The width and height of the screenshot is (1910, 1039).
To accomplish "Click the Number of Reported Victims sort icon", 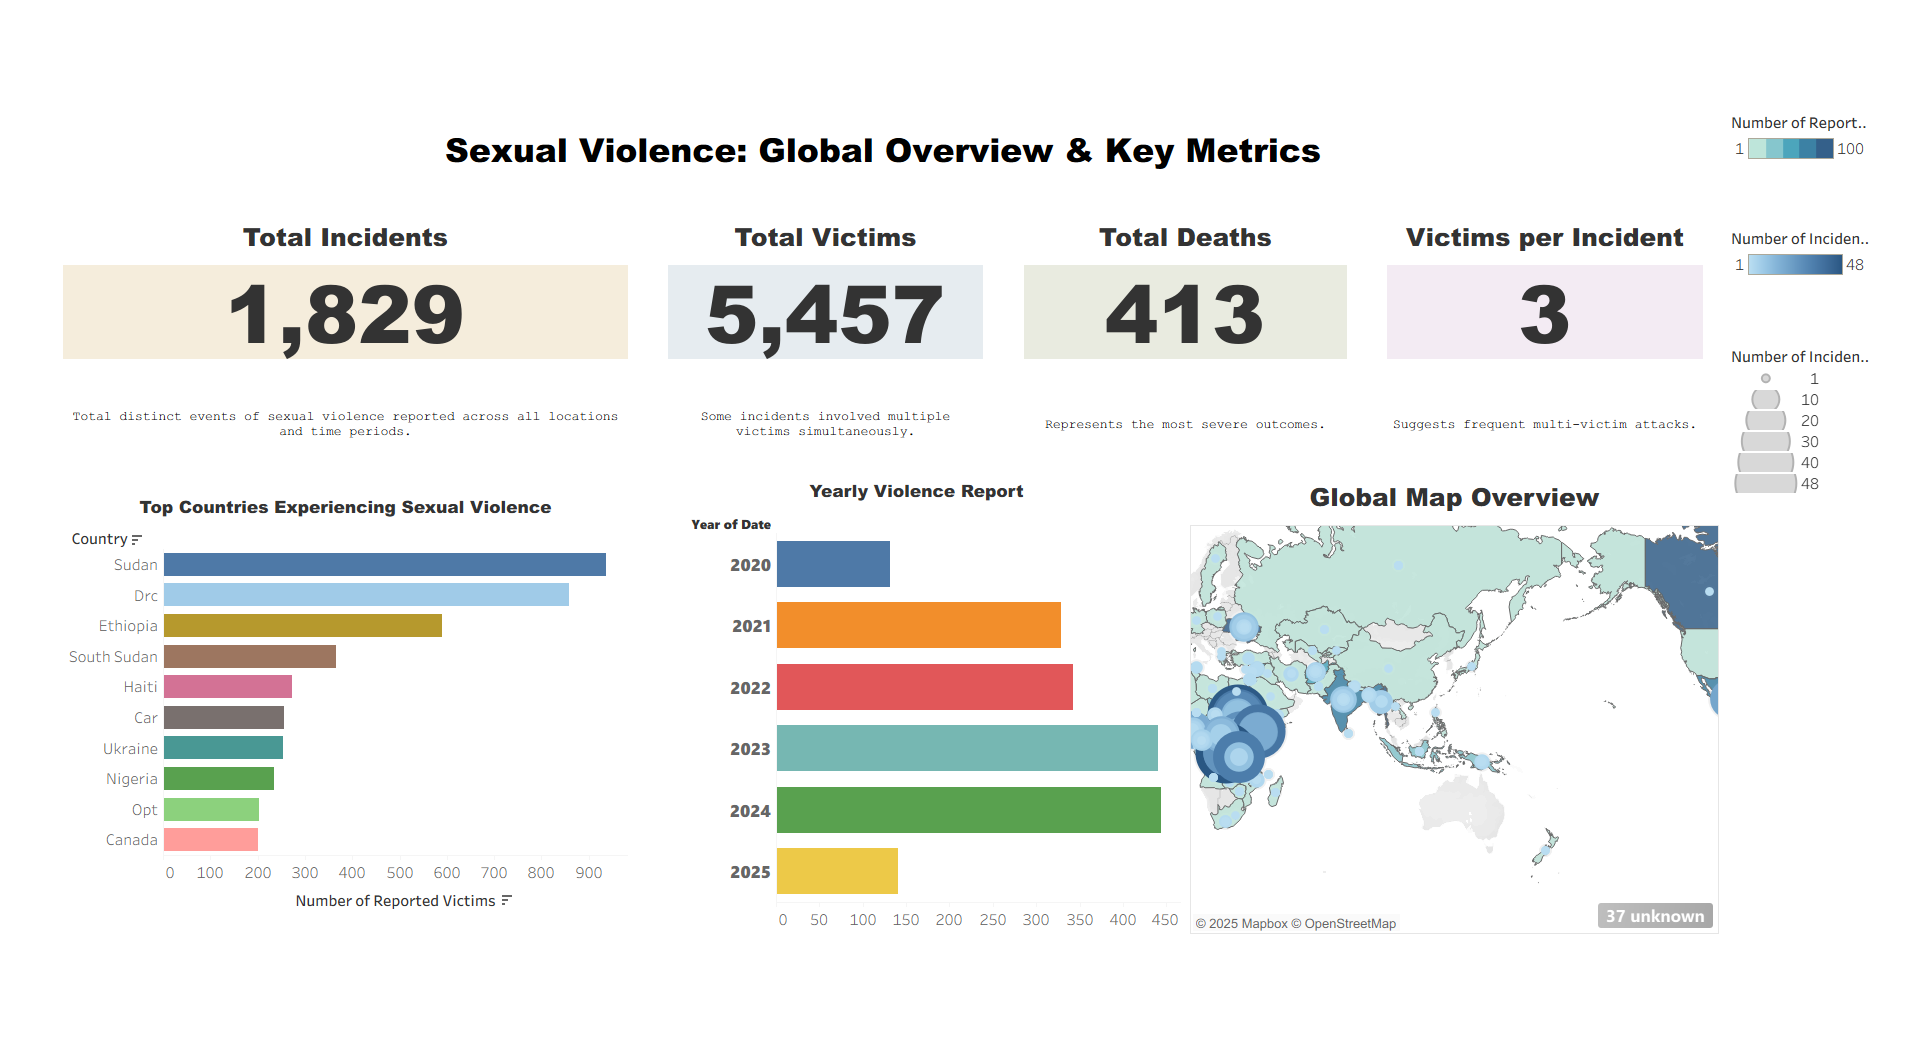I will pos(506,900).
